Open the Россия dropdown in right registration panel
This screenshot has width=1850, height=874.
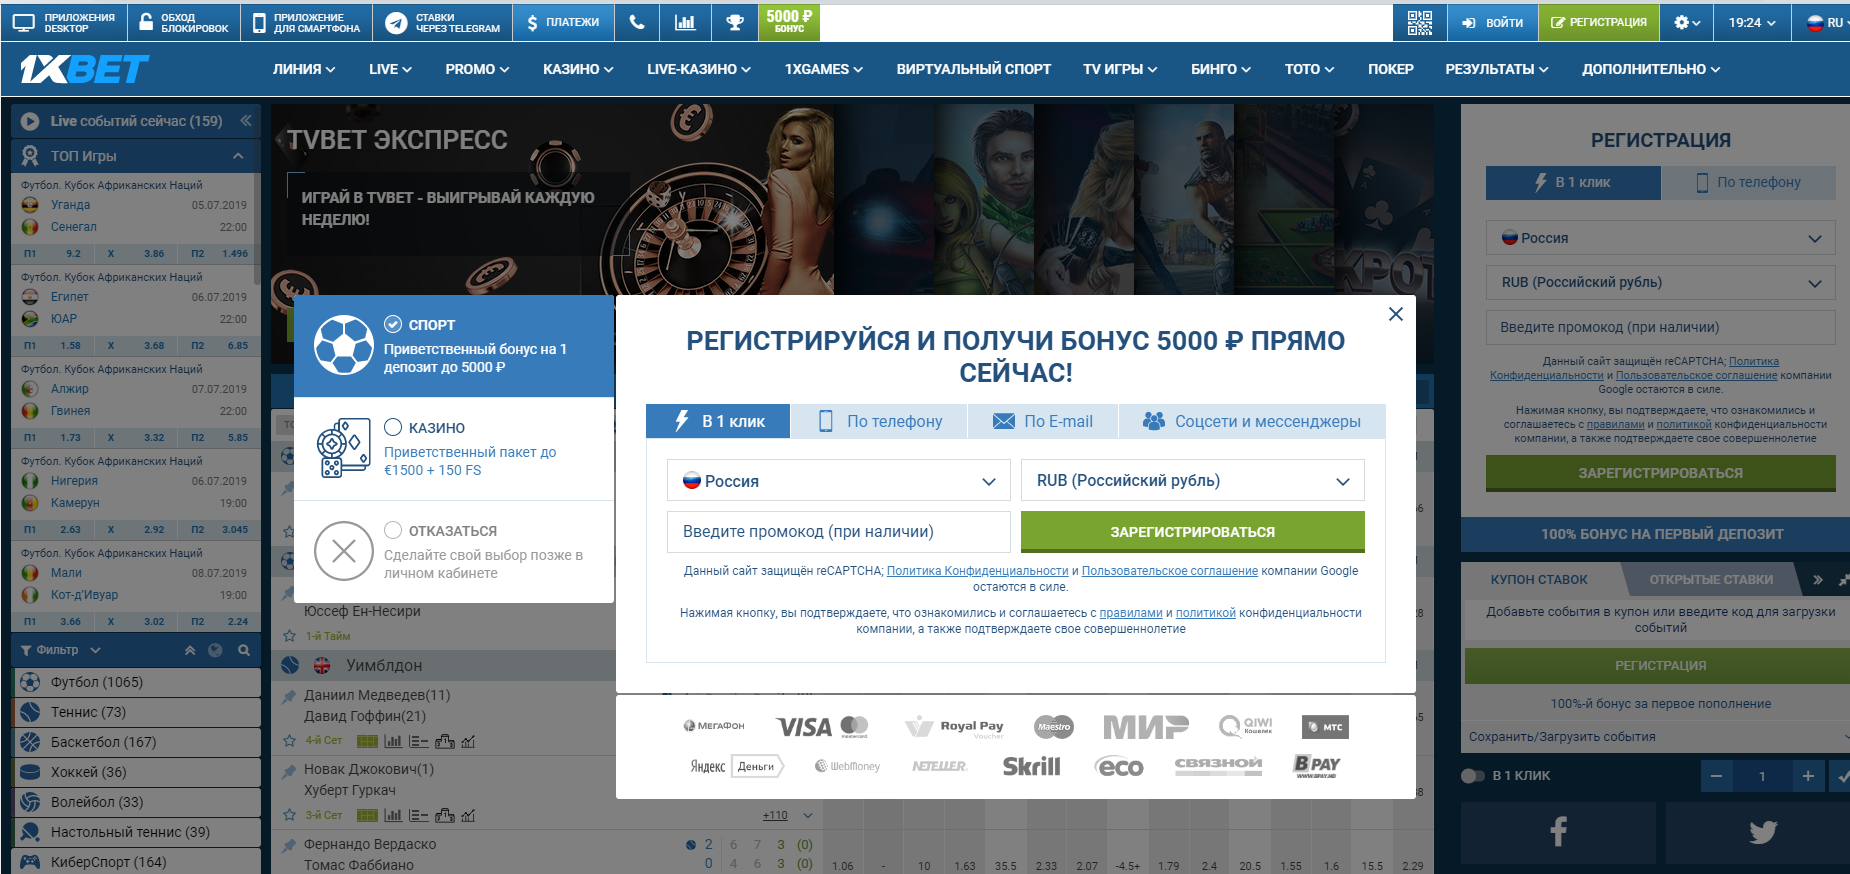pos(1660,238)
